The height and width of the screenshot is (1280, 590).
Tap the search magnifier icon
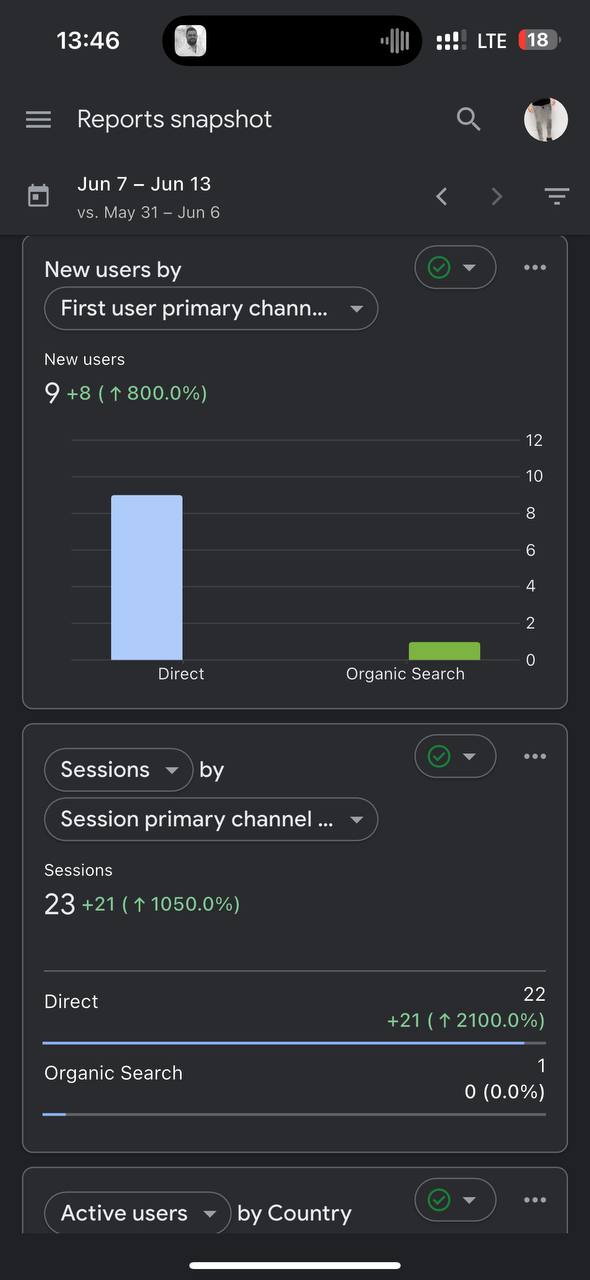[x=469, y=119]
